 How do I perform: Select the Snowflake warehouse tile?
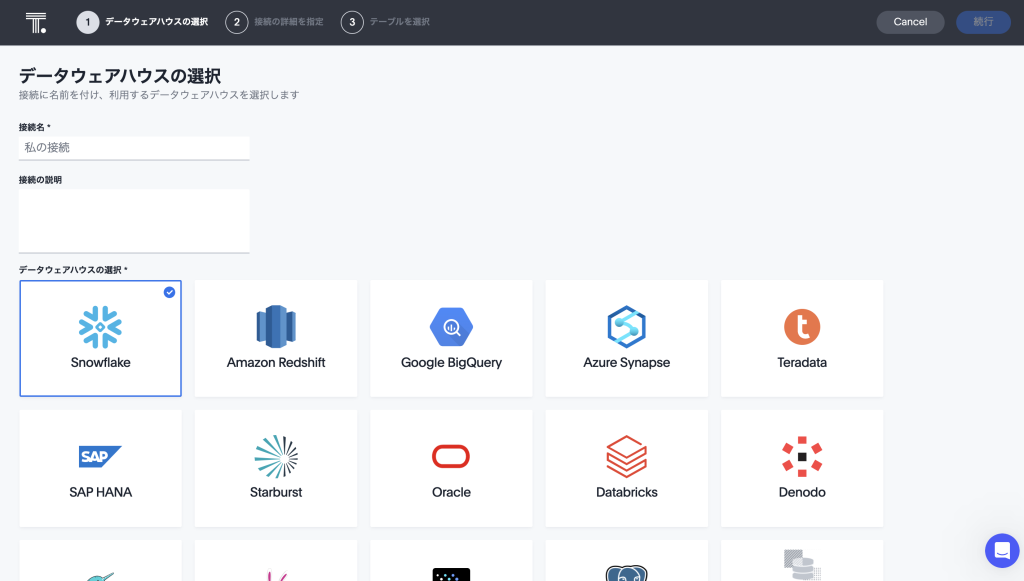(x=100, y=338)
